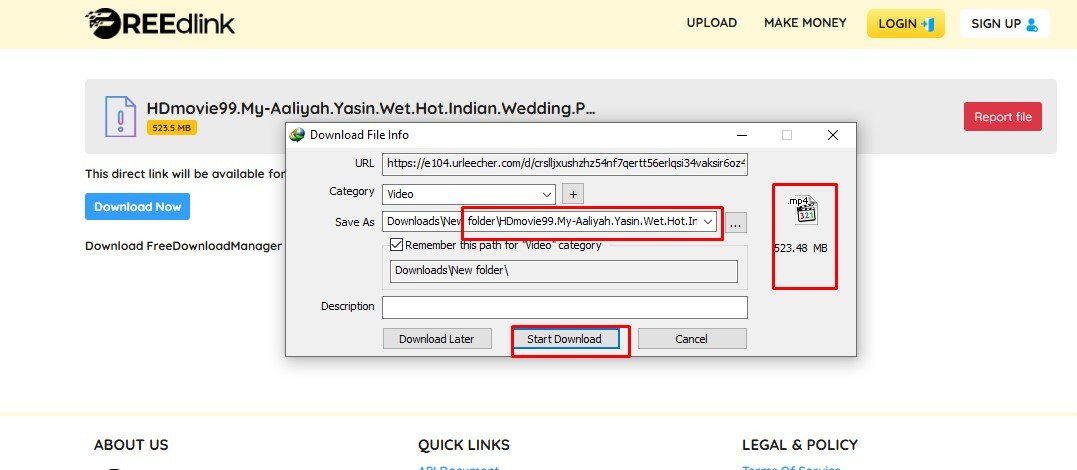Minimize the Download File Info dialog

(741, 135)
